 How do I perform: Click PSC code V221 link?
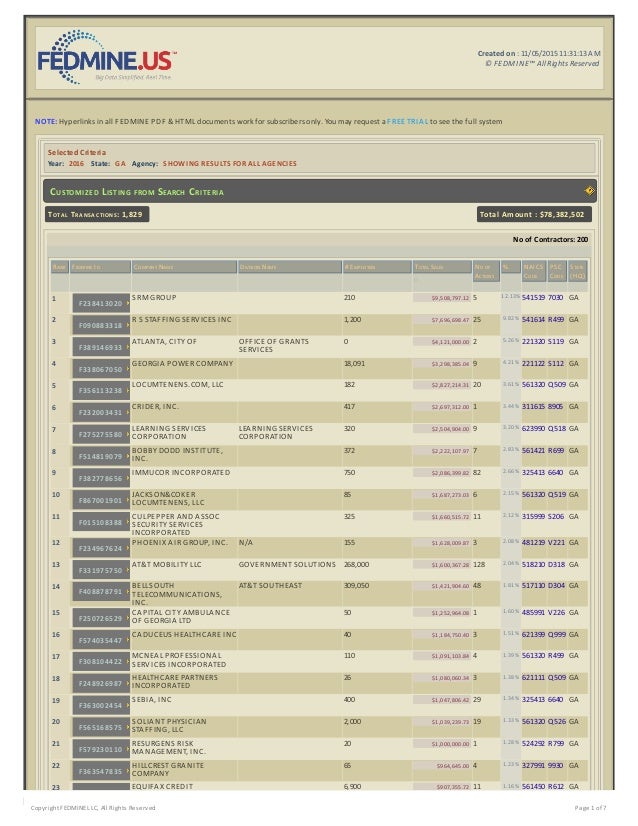tap(556, 543)
